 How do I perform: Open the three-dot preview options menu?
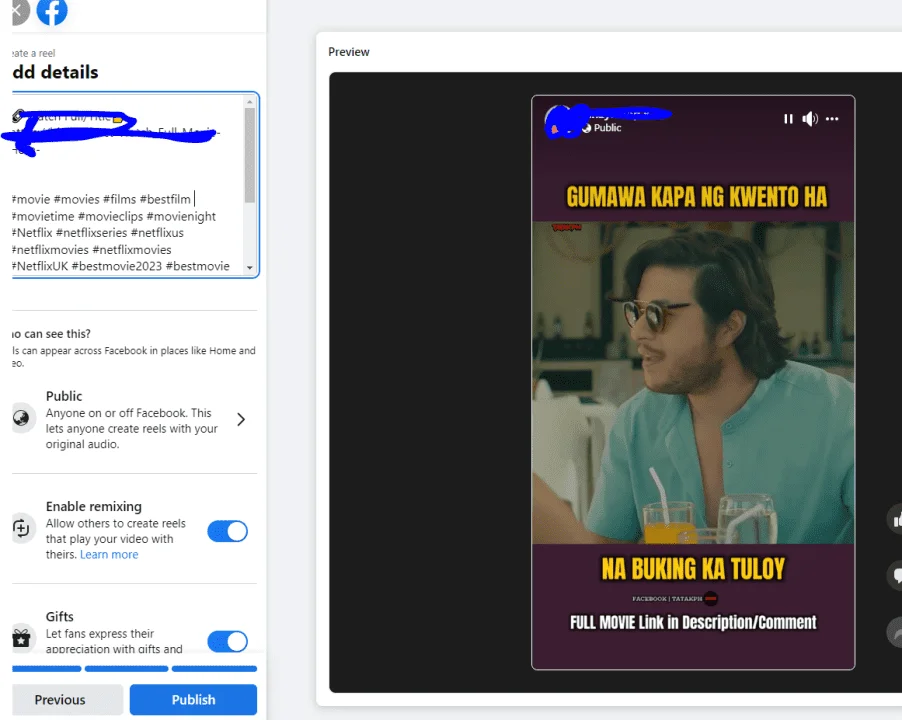pos(832,119)
